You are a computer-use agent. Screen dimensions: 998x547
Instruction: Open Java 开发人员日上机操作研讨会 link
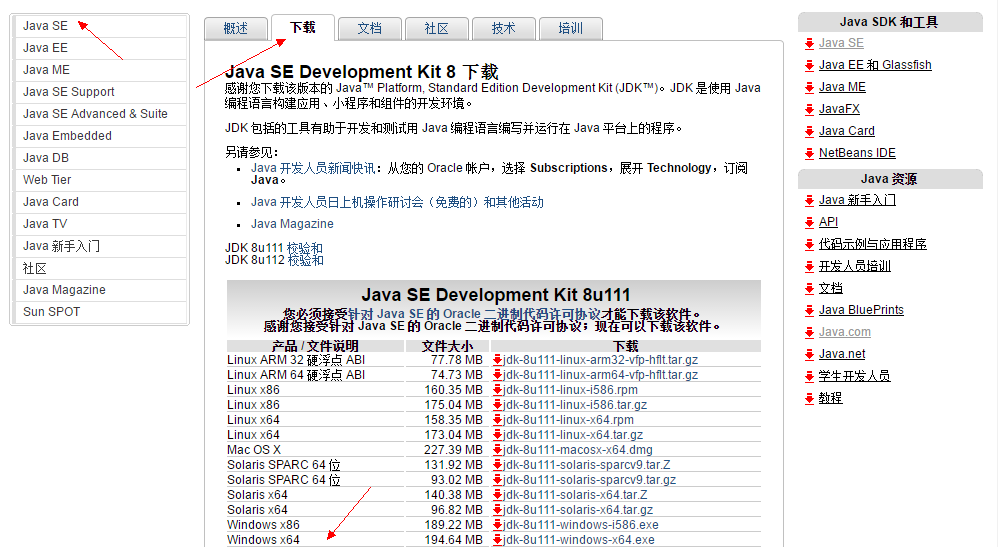(397, 202)
